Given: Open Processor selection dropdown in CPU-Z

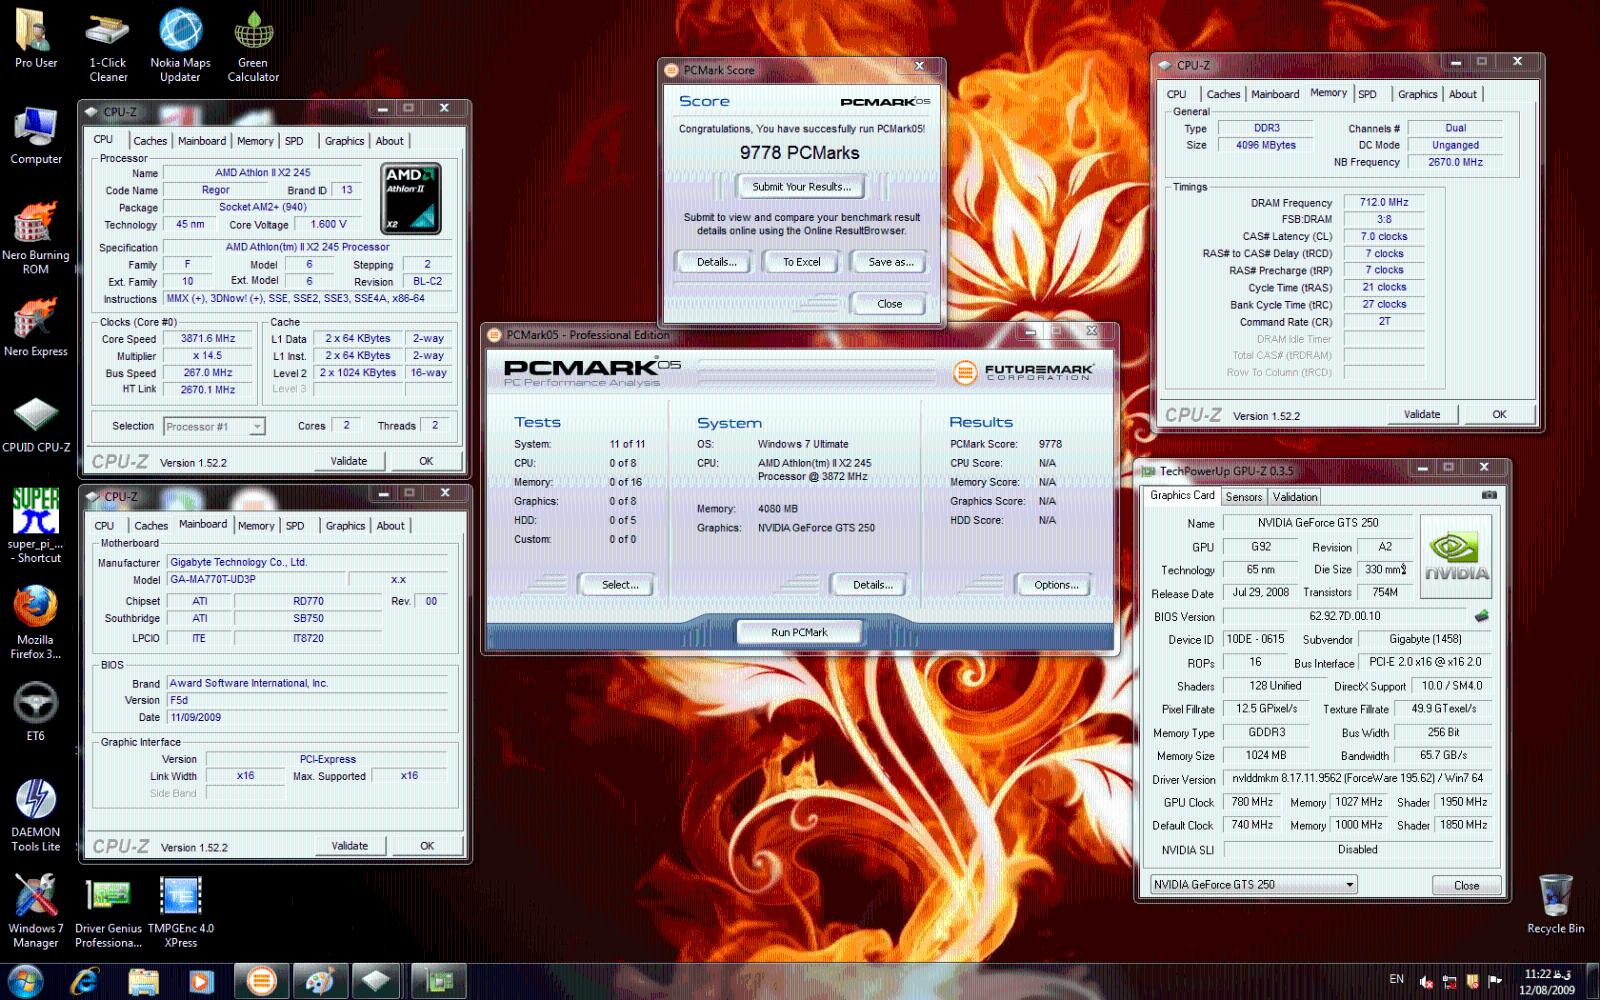Looking at the screenshot, I should coord(214,426).
